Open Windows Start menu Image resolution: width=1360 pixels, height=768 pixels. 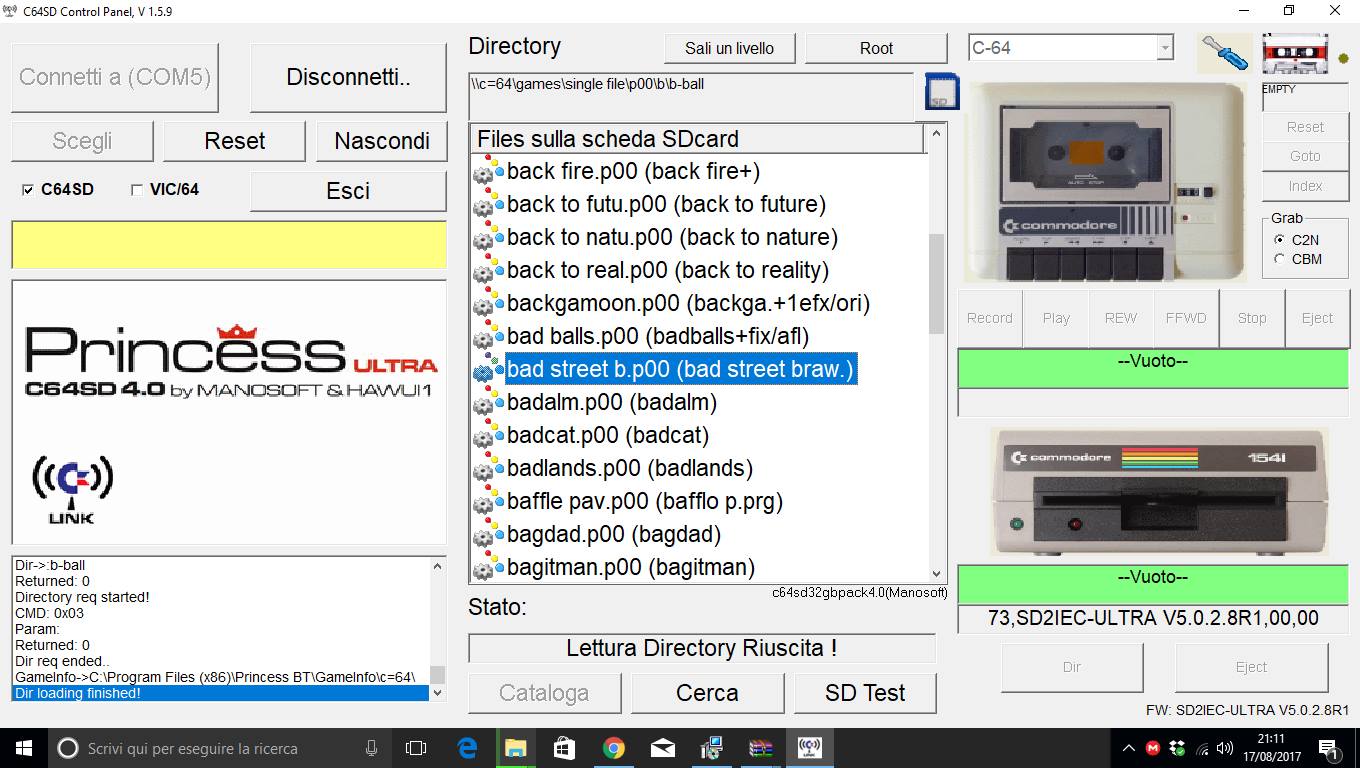point(23,748)
